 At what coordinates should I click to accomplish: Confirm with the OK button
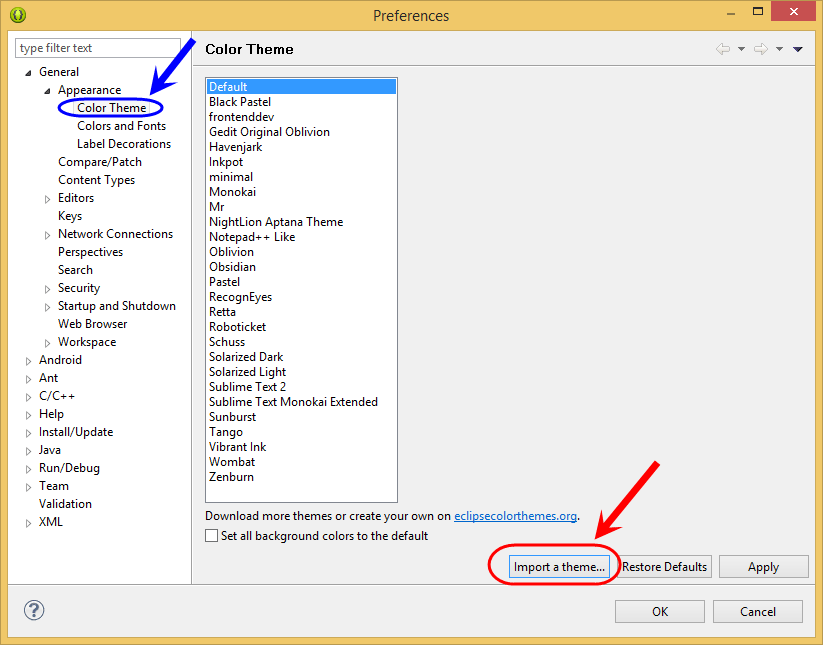tap(660, 611)
